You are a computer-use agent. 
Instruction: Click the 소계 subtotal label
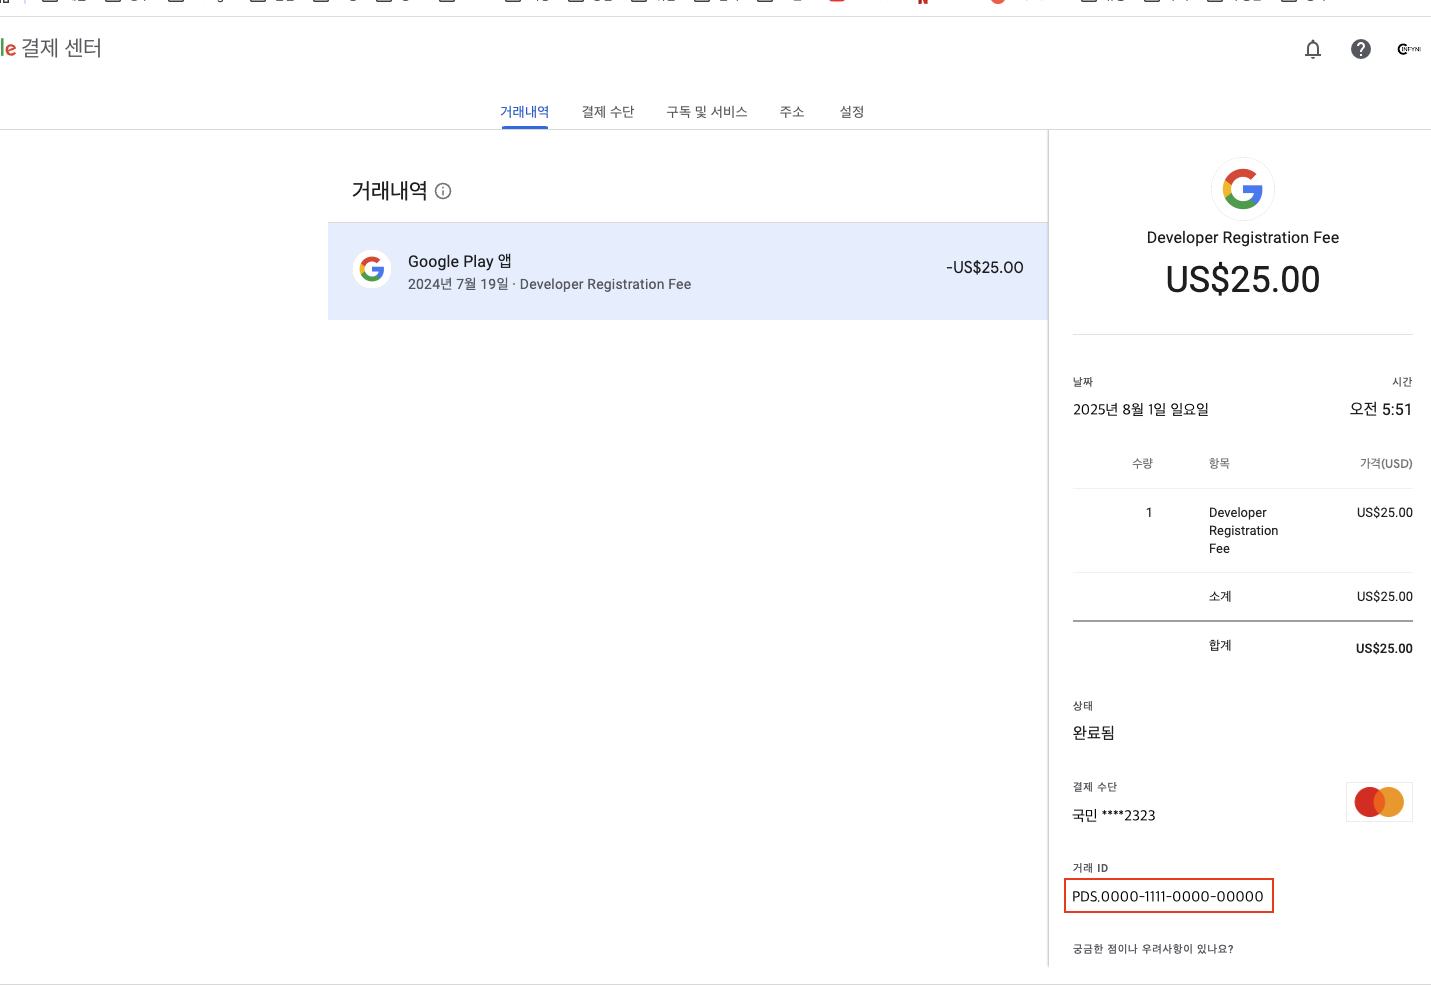[1220, 597]
